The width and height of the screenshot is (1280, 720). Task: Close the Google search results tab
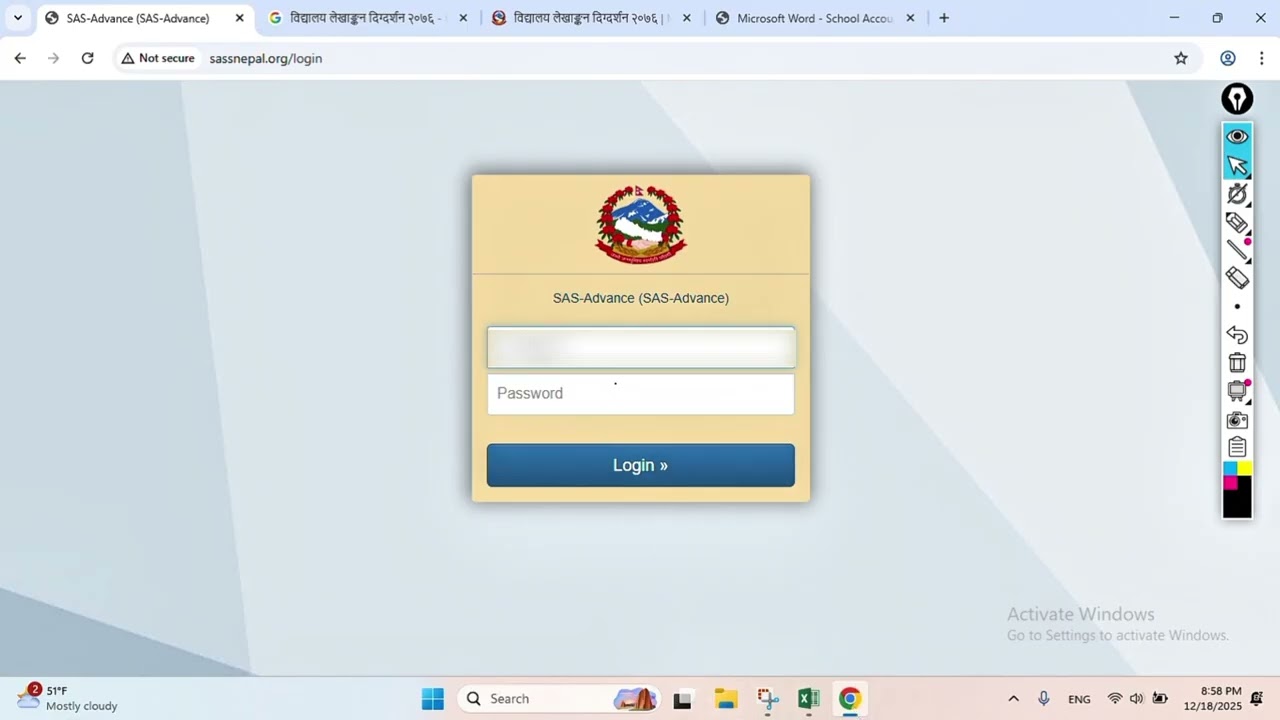click(x=463, y=18)
